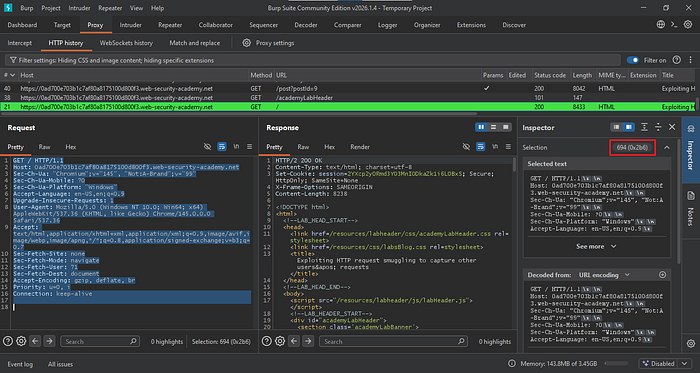The image size is (700, 373).
Task: Open the global globe icon in the tab bar
Action: coord(661,25)
